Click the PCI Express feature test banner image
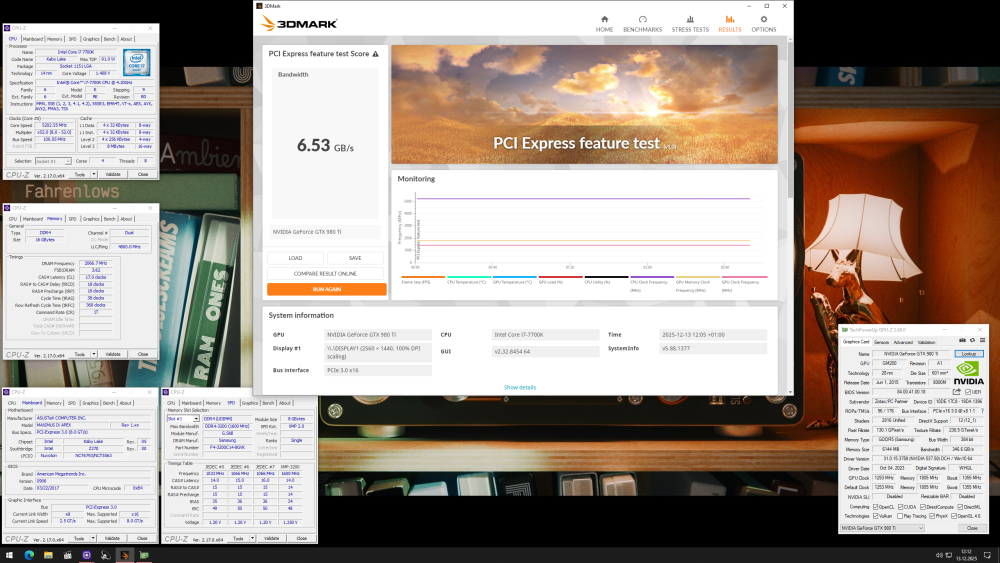 click(x=584, y=105)
